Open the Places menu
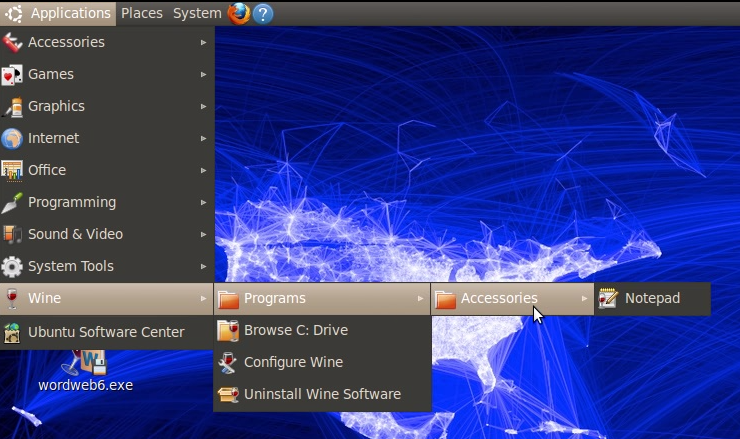Screen dimensions: 740x439 [142, 13]
